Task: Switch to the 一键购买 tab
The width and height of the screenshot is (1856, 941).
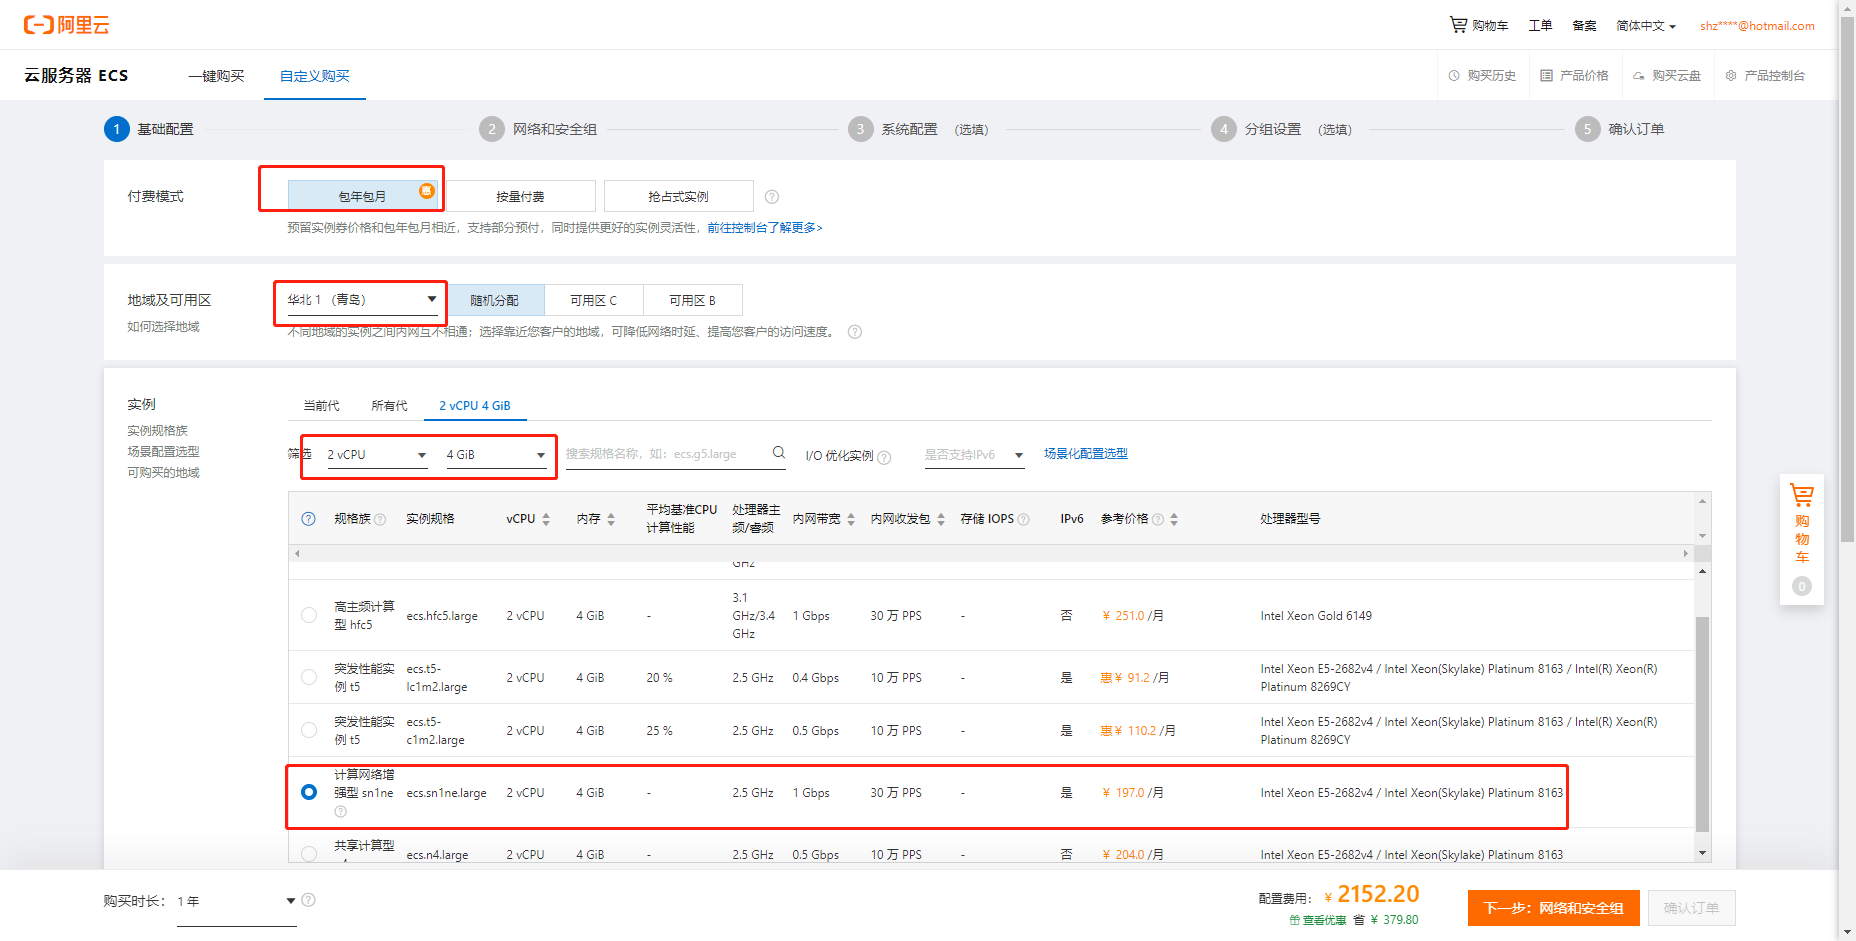Action: tap(216, 76)
